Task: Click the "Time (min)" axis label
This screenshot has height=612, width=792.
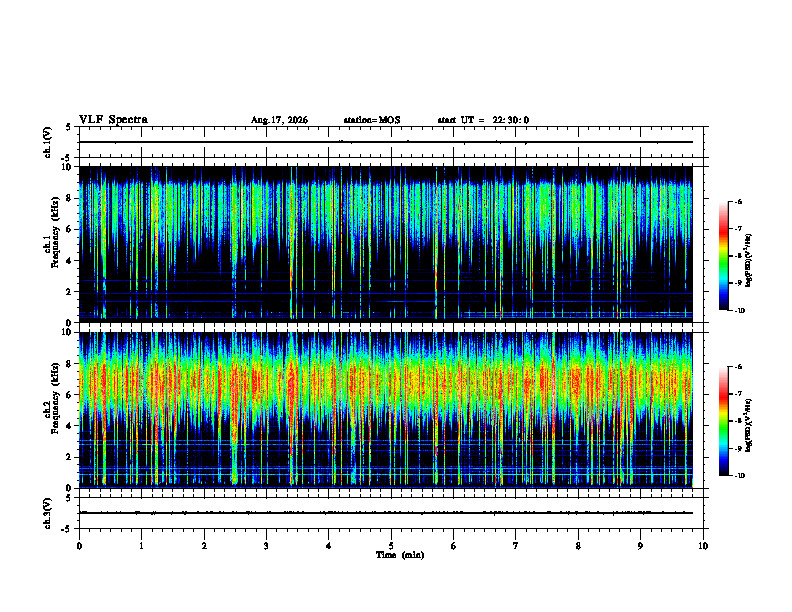Action: 400,555
